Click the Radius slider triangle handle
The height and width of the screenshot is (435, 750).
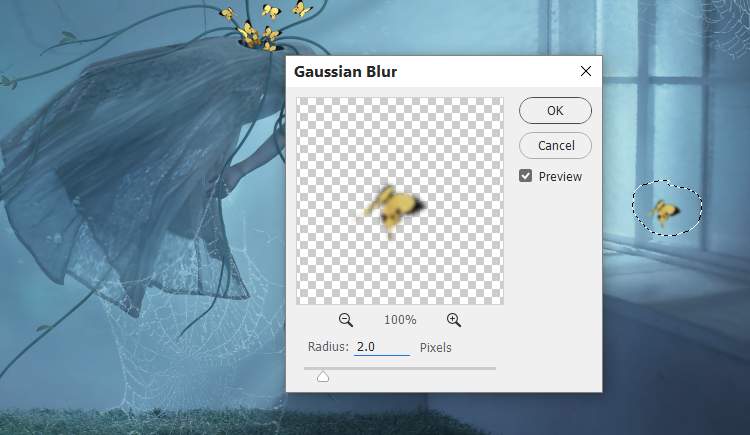pyautogui.click(x=323, y=376)
